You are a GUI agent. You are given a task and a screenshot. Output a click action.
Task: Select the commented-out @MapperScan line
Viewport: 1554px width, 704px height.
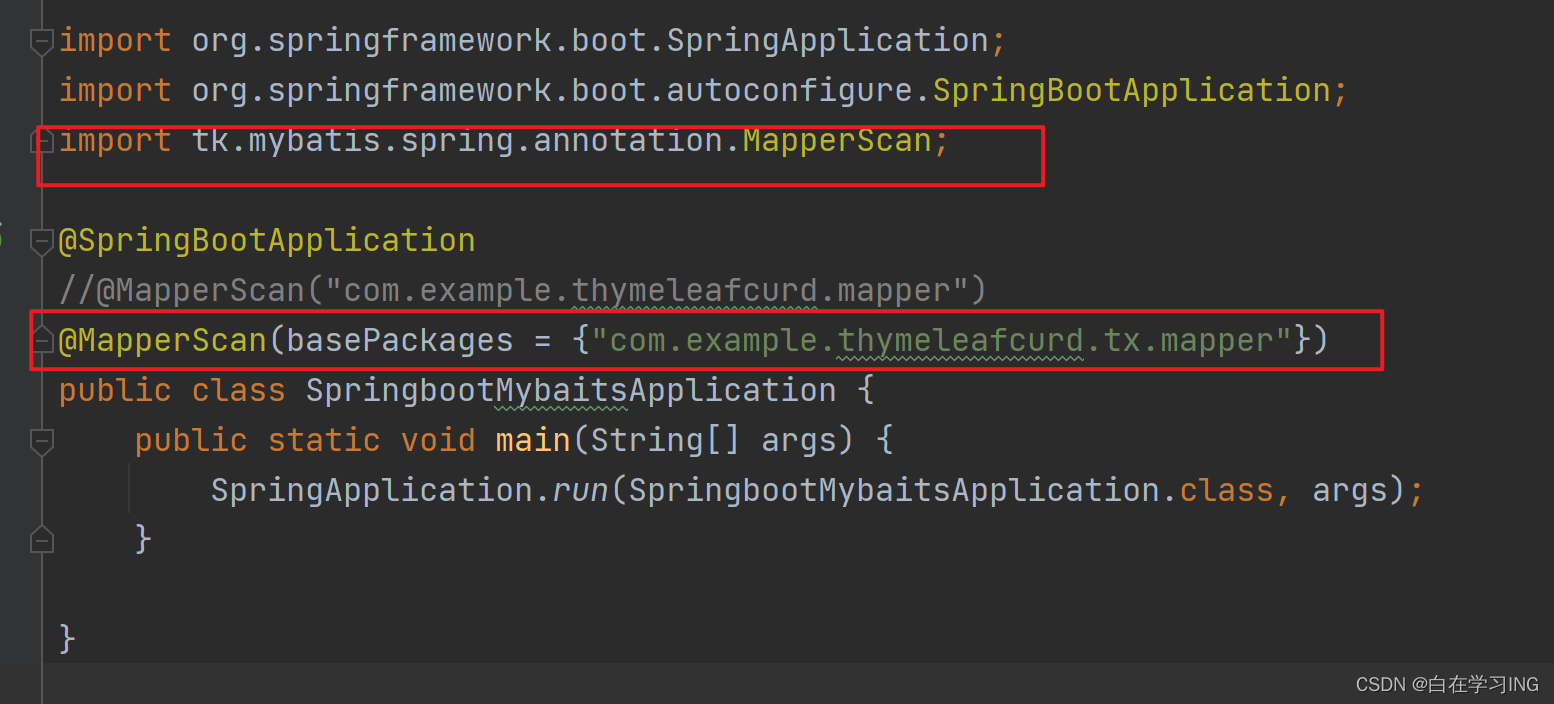(520, 290)
